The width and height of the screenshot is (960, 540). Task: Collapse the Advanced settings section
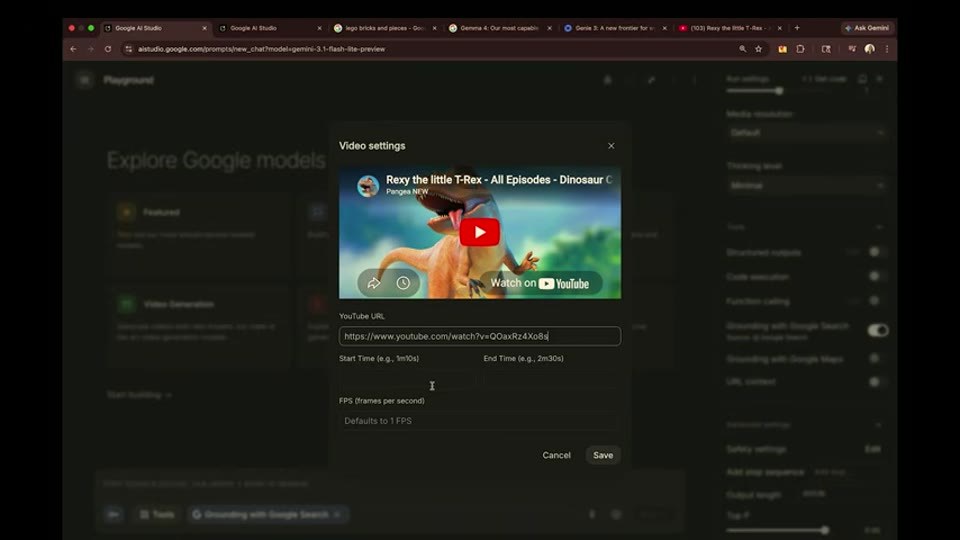[x=879, y=424]
